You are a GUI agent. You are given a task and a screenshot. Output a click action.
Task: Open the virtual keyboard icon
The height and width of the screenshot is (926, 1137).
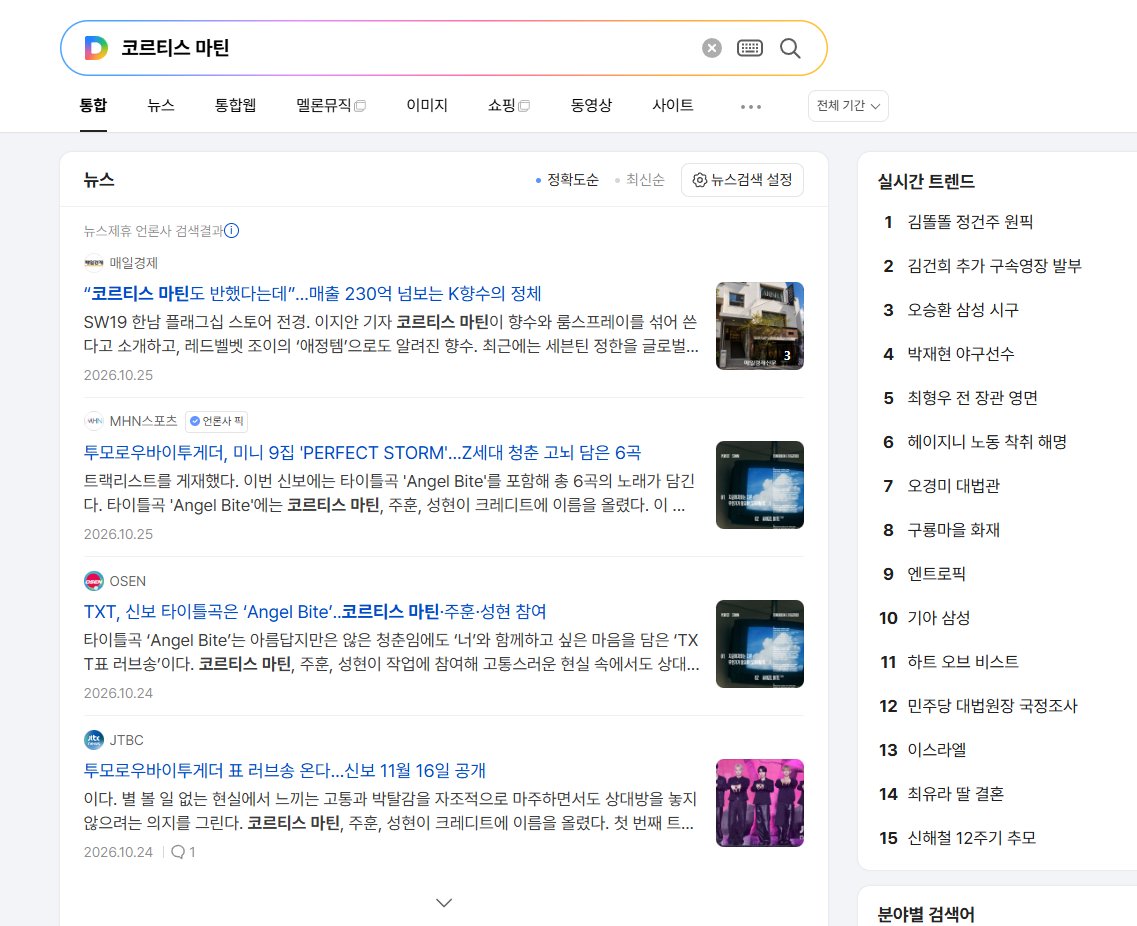750,48
